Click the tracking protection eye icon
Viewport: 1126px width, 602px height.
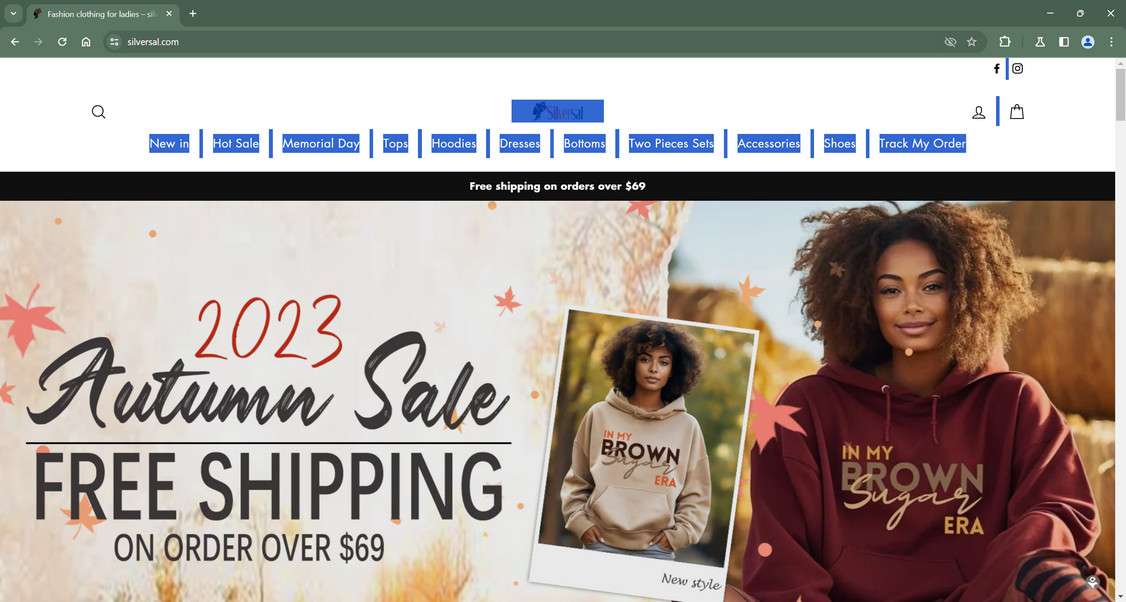(950, 42)
